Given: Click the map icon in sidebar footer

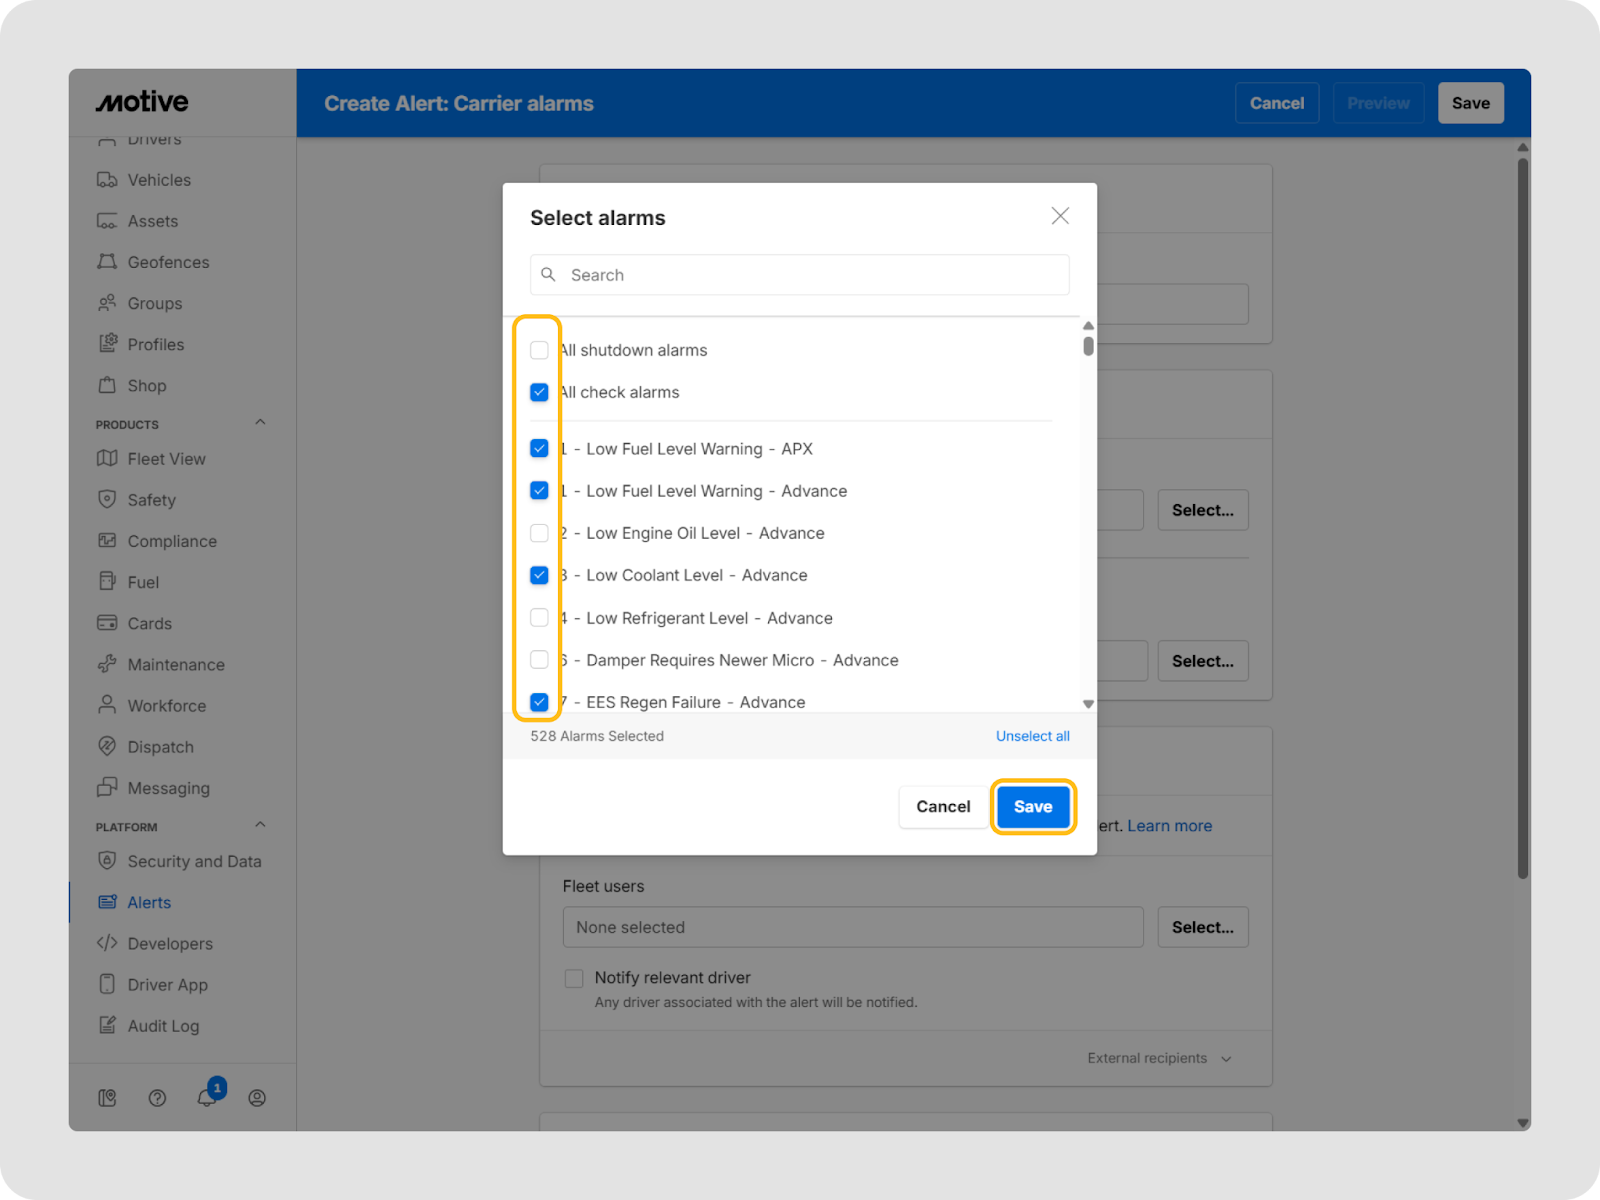Looking at the screenshot, I should 107,1098.
